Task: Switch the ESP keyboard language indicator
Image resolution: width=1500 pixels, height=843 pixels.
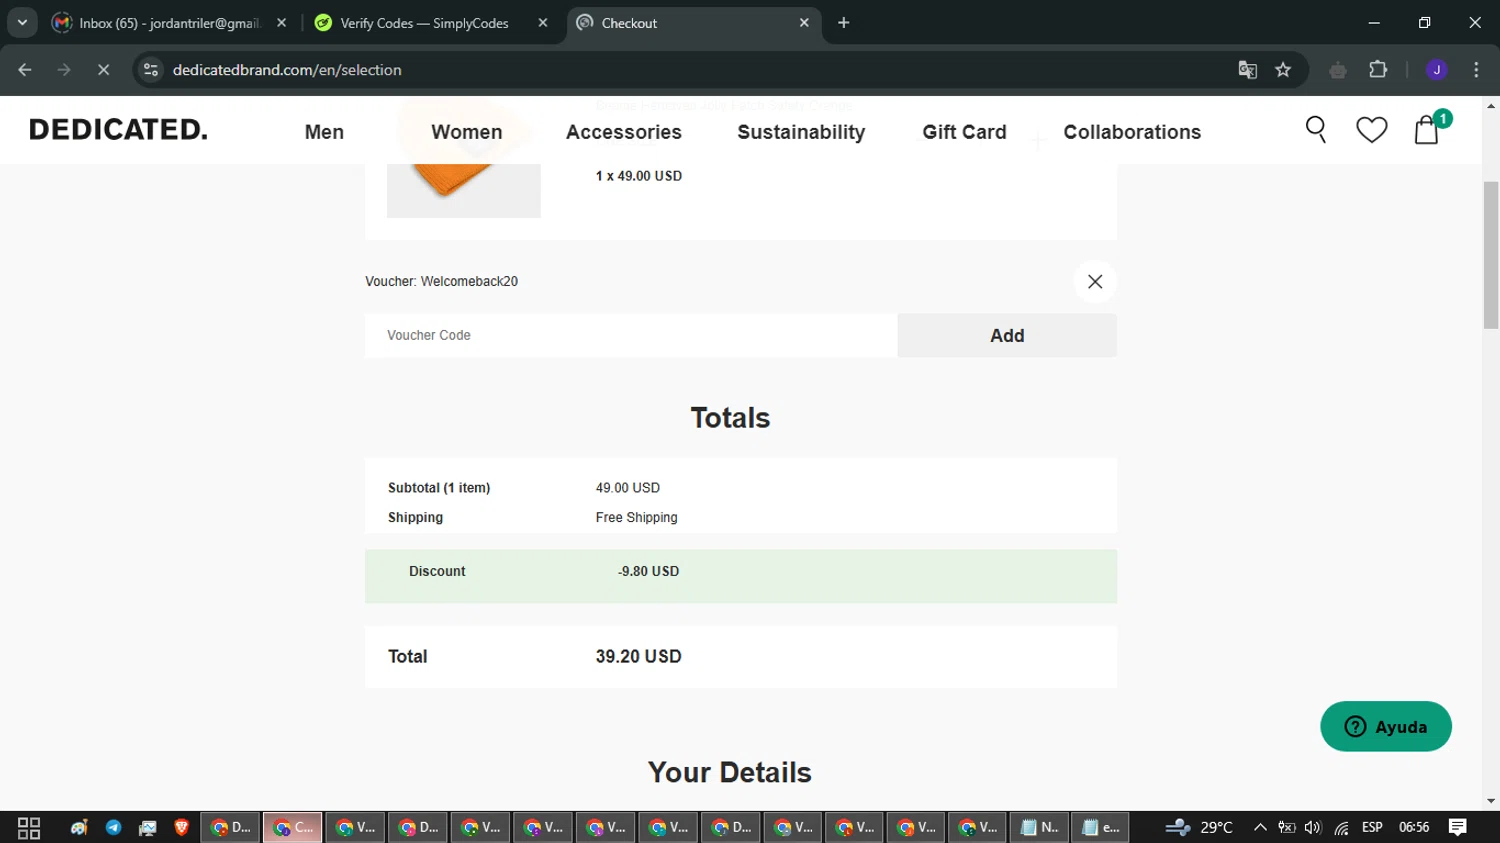Action: 1372,828
